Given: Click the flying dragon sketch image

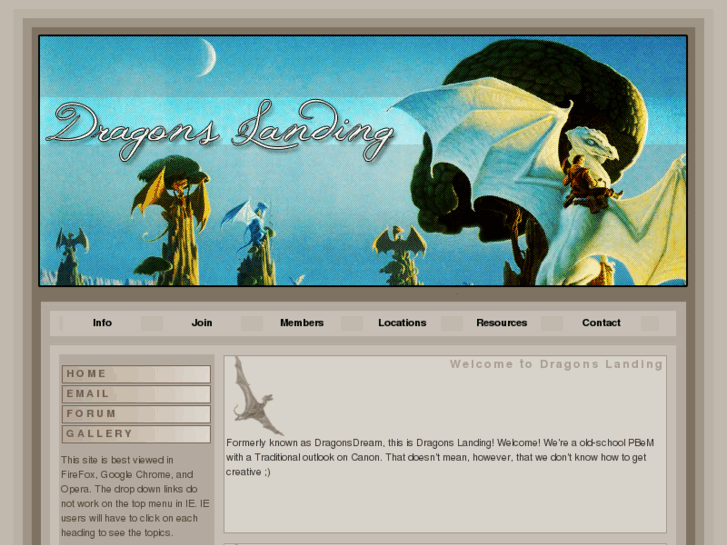Looking at the screenshot, I should (257, 396).
